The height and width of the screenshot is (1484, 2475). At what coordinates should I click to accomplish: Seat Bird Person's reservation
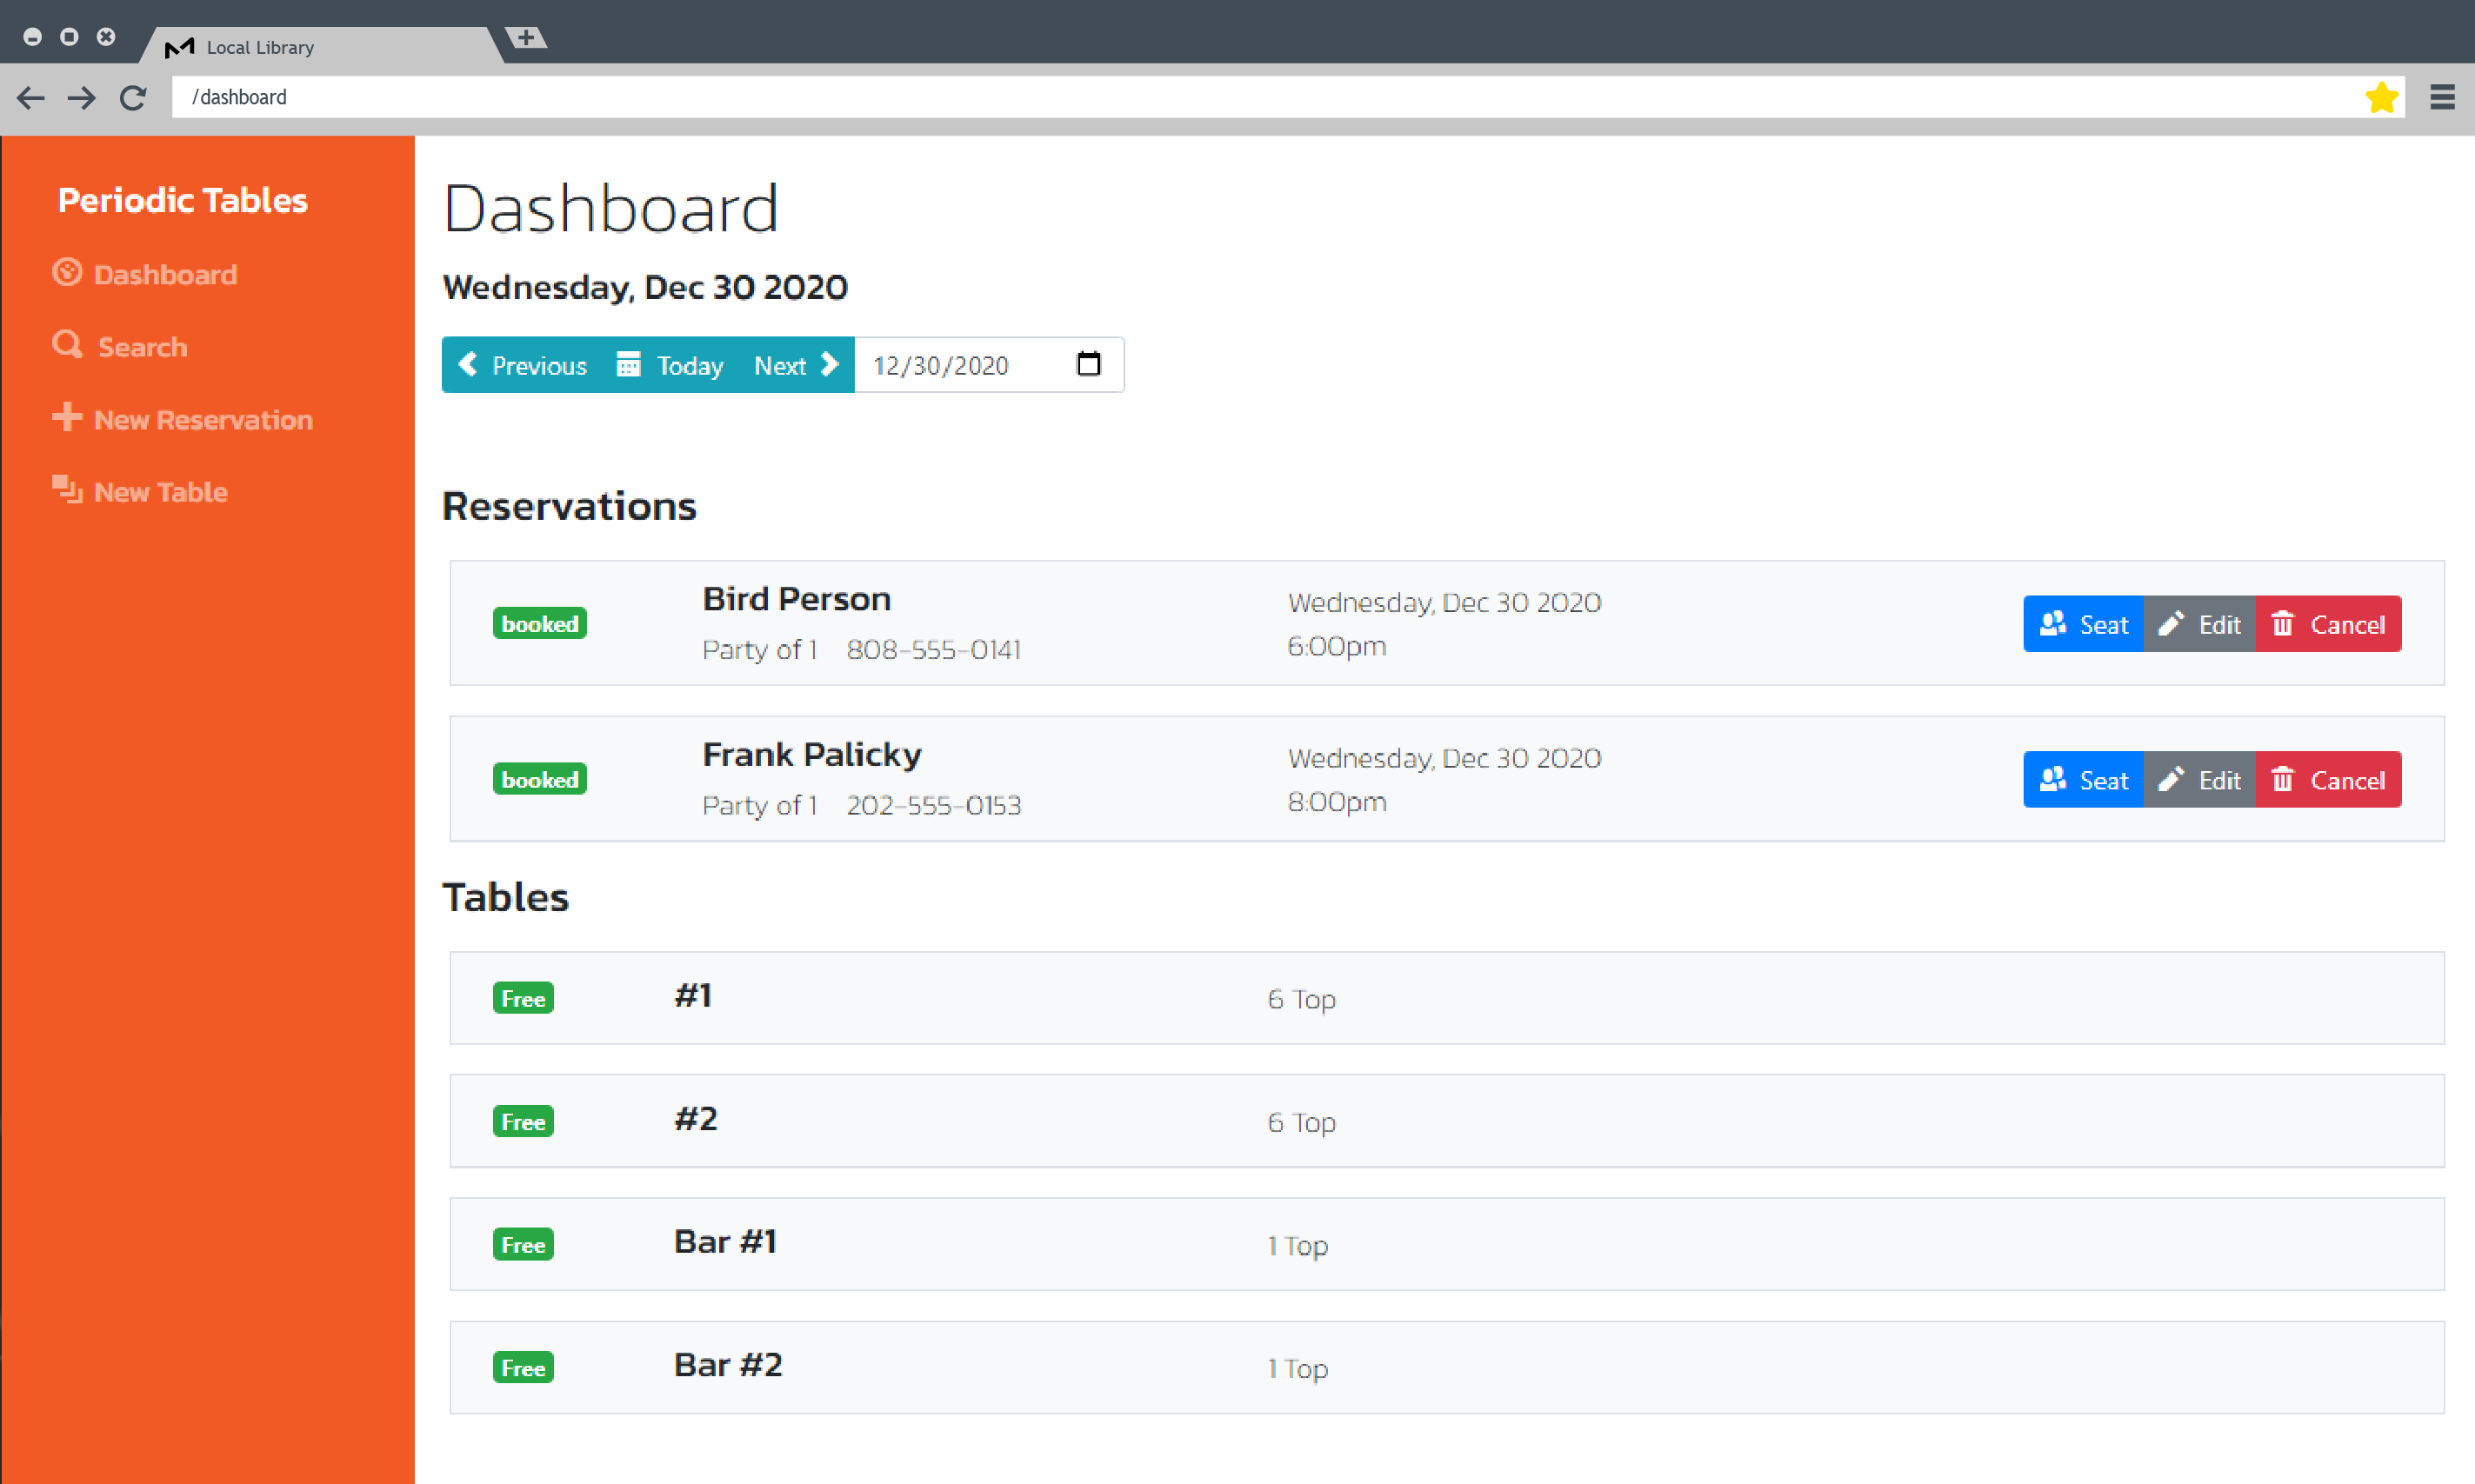pyautogui.click(x=2083, y=624)
